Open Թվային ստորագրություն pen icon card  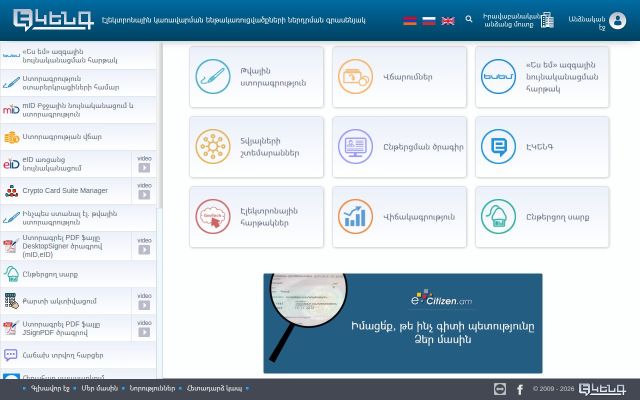256,77
